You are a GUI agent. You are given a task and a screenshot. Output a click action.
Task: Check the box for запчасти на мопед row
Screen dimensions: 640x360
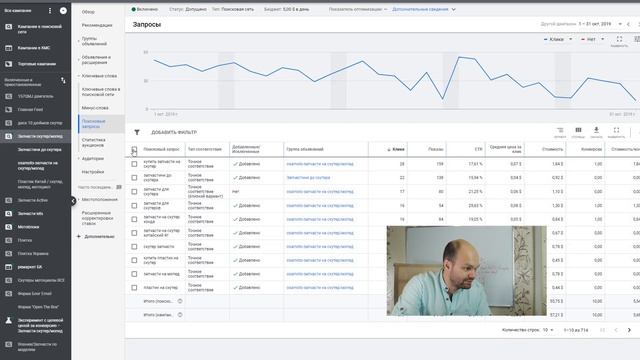coord(134,274)
